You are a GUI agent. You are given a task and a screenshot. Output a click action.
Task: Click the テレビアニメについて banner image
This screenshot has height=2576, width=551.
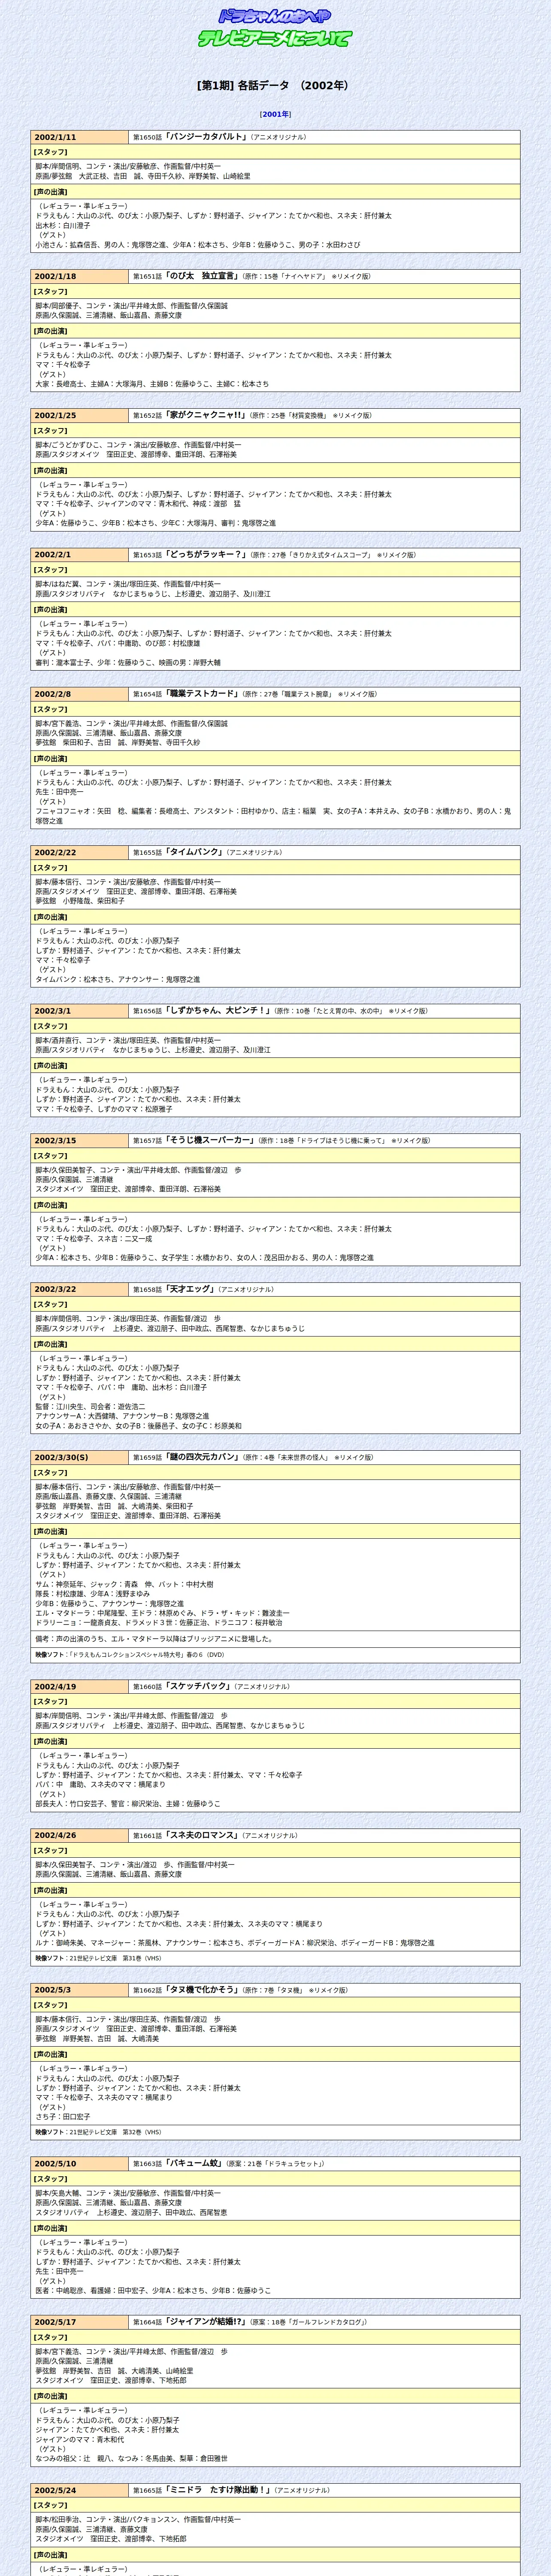275,38
